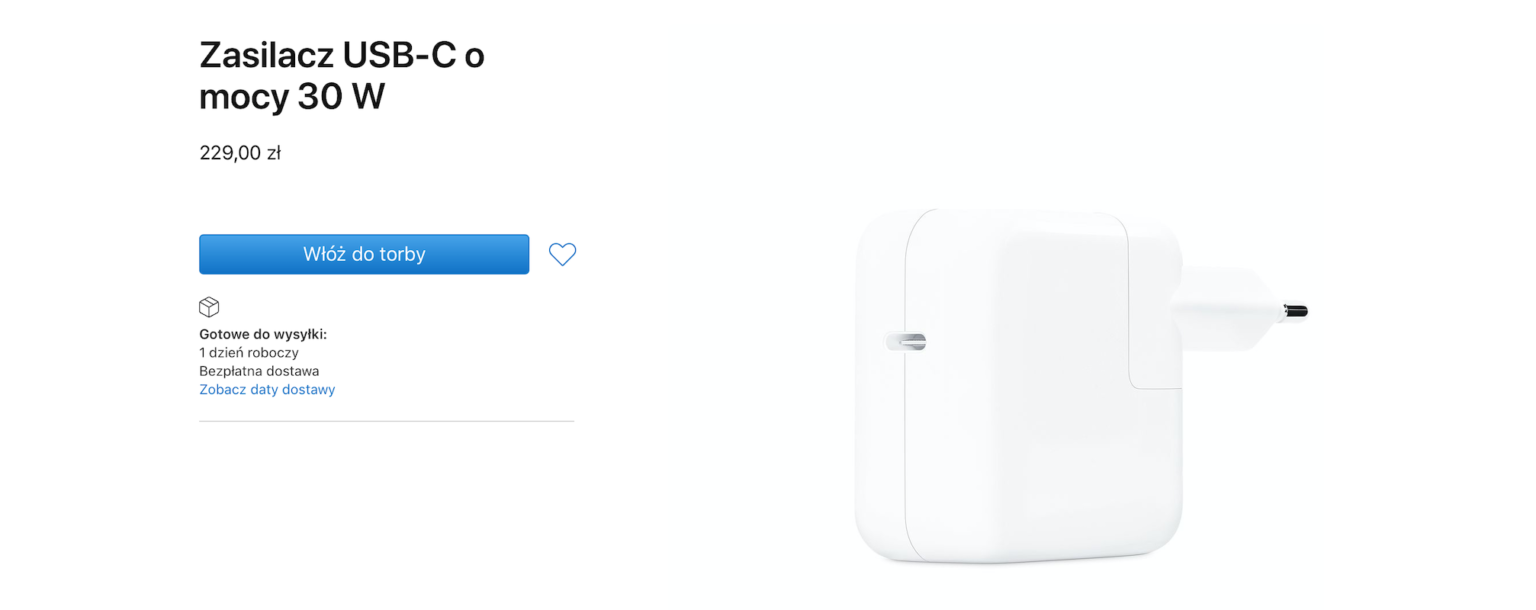Image resolution: width=1536 pixels, height=610 pixels.
Task: Click the heart icon to save to favorites
Action: [562, 255]
